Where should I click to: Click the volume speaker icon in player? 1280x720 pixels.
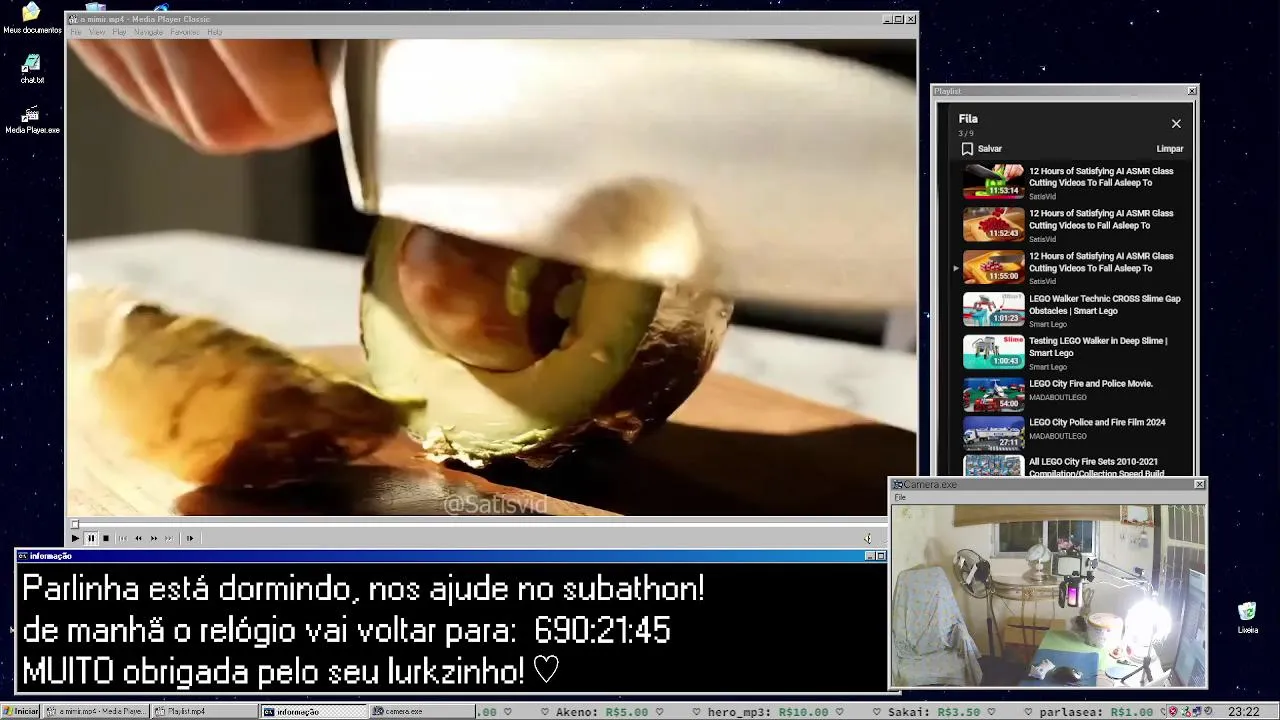click(x=868, y=538)
